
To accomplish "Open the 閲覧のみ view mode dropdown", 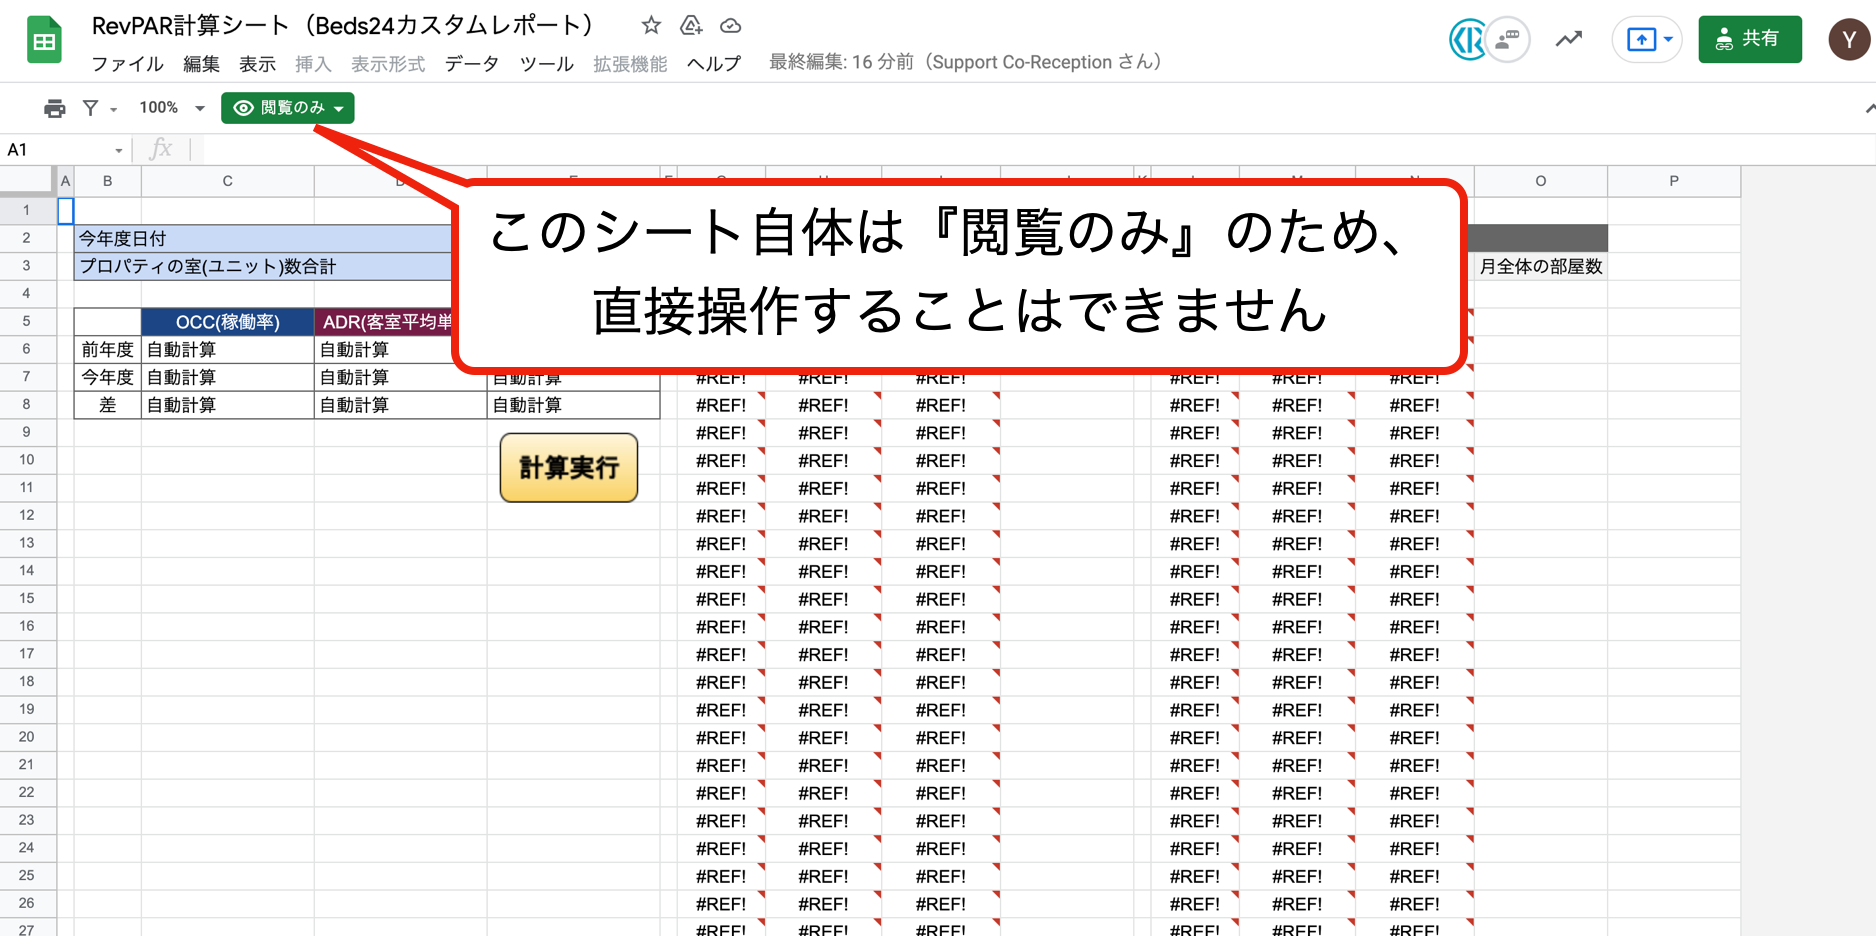I will tap(288, 108).
